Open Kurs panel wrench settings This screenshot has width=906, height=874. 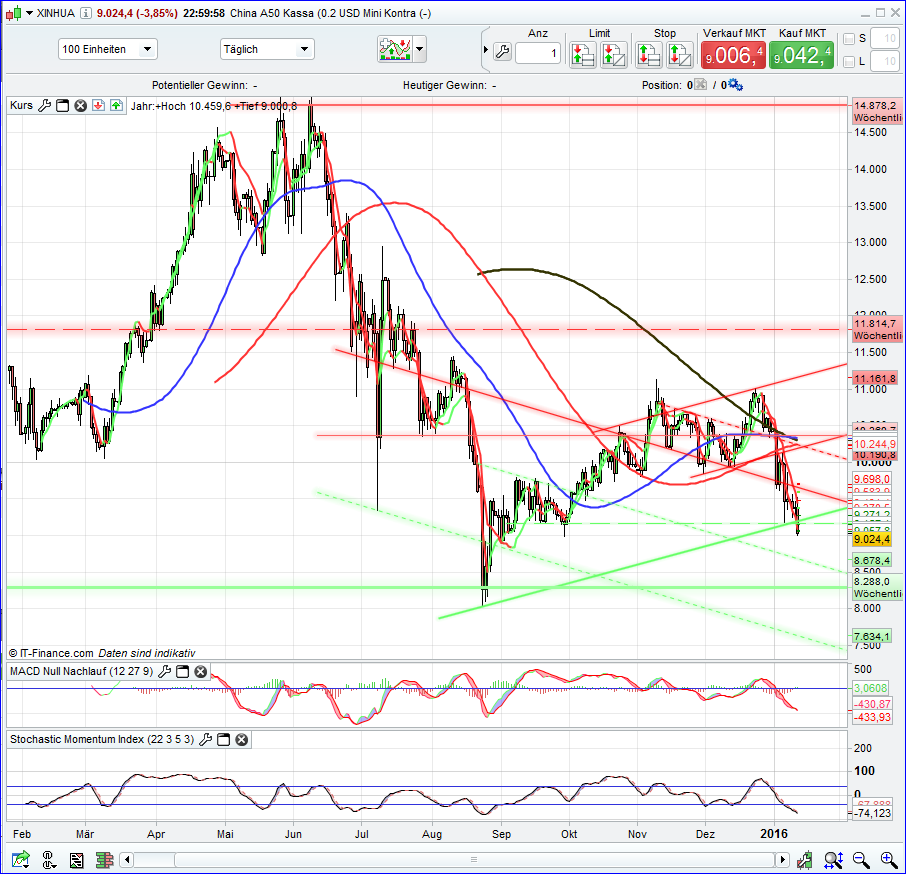pos(44,105)
